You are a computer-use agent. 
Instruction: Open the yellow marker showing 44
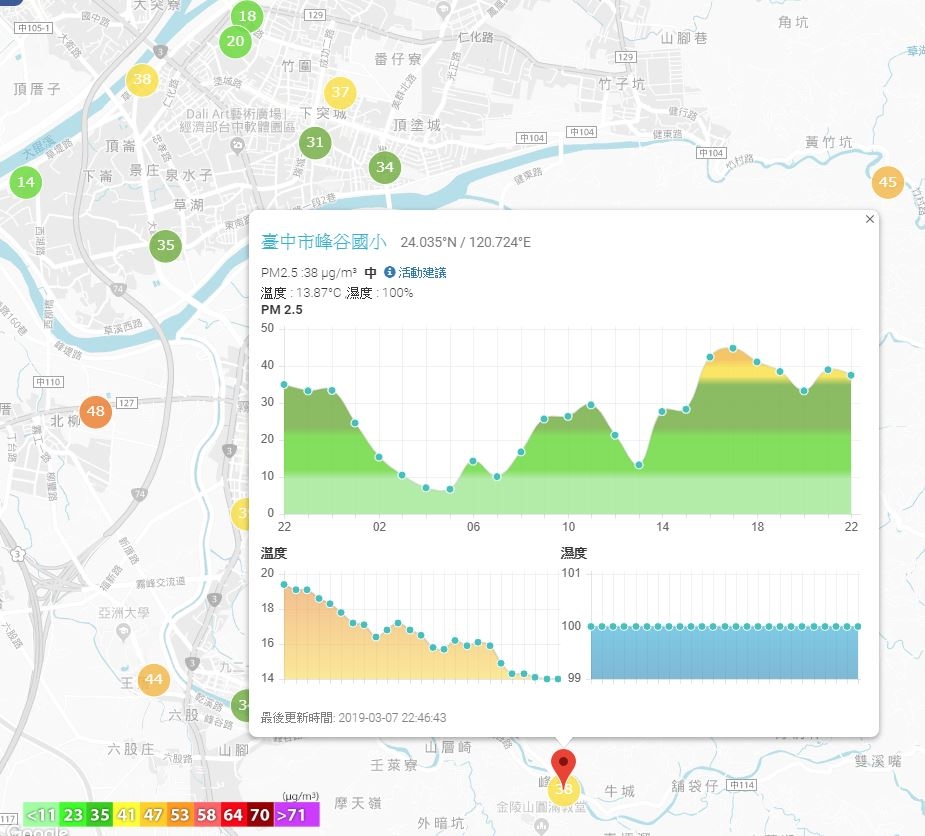click(153, 680)
